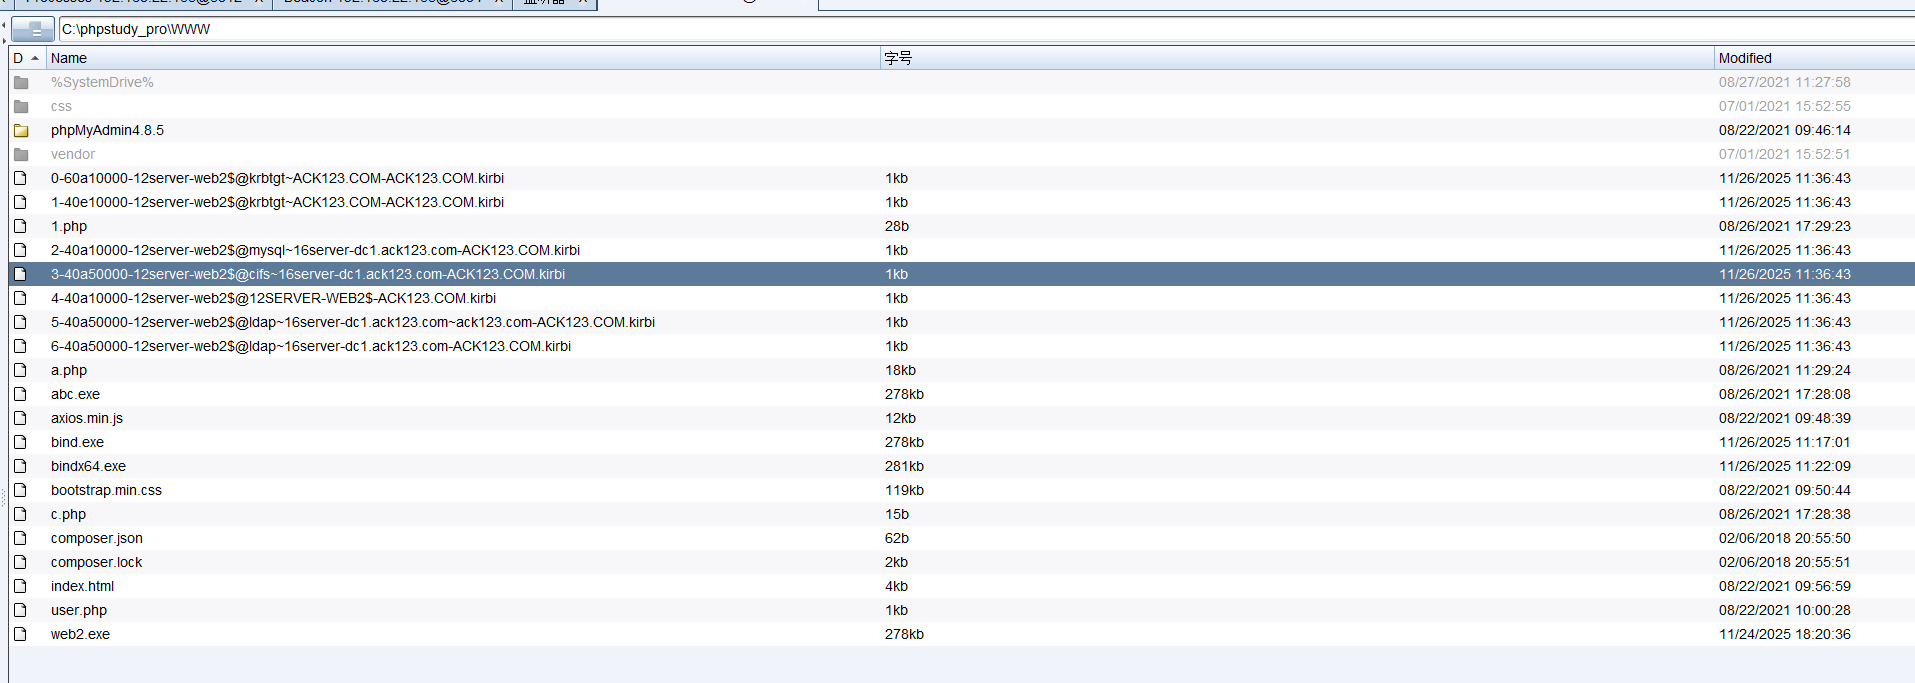Click the file icon beside index.html
Viewport: 1915px width, 683px height.
click(20, 586)
